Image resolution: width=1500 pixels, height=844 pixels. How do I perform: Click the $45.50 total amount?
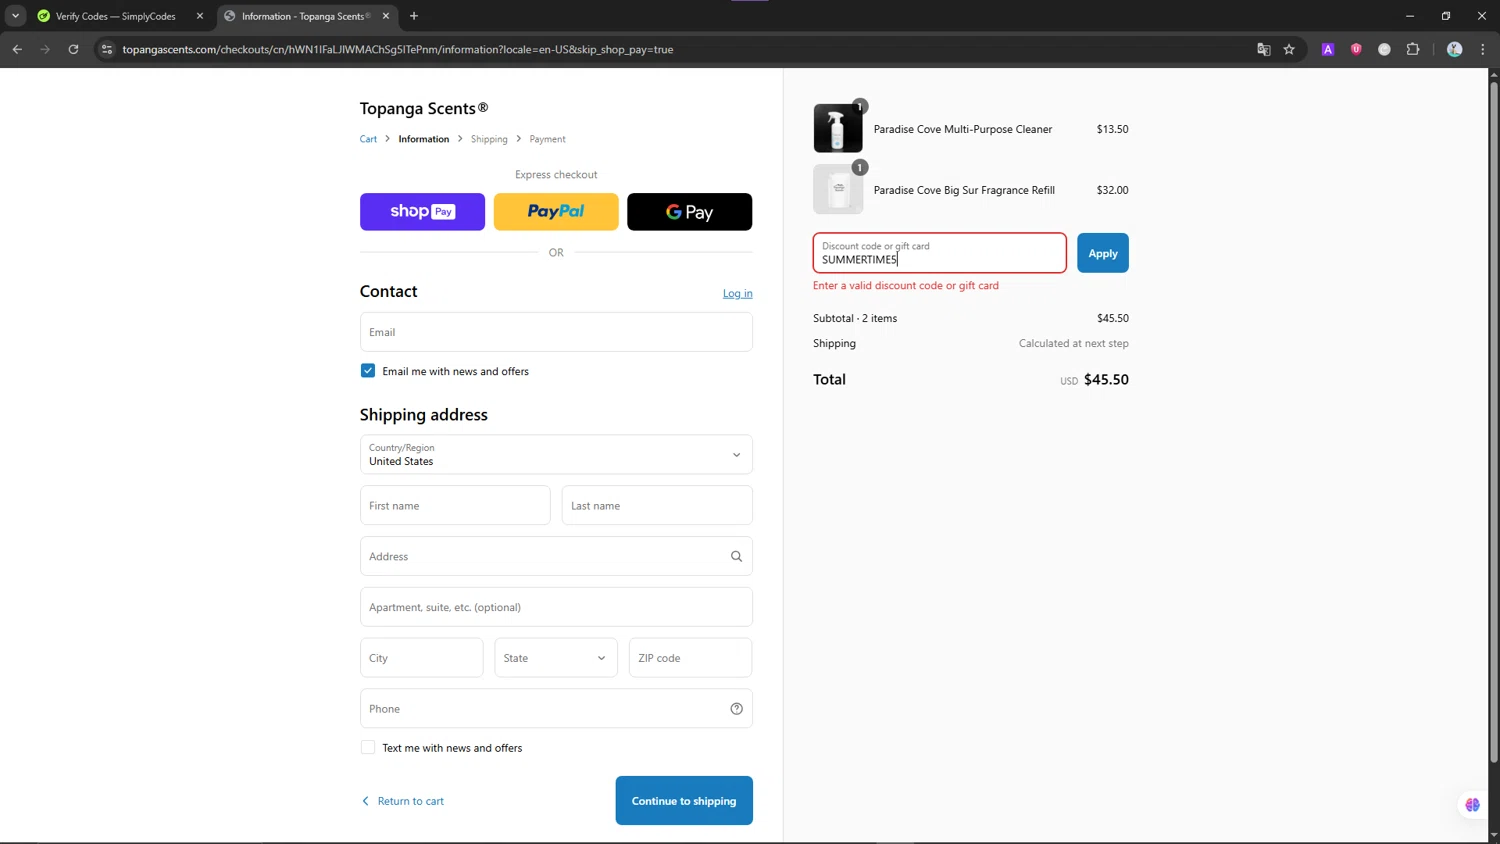coord(1106,380)
